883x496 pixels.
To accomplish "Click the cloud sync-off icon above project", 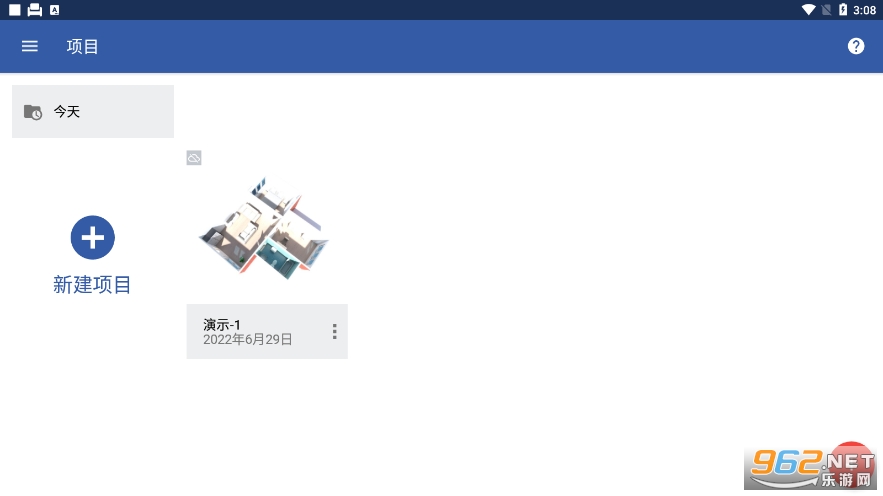I will [194, 158].
